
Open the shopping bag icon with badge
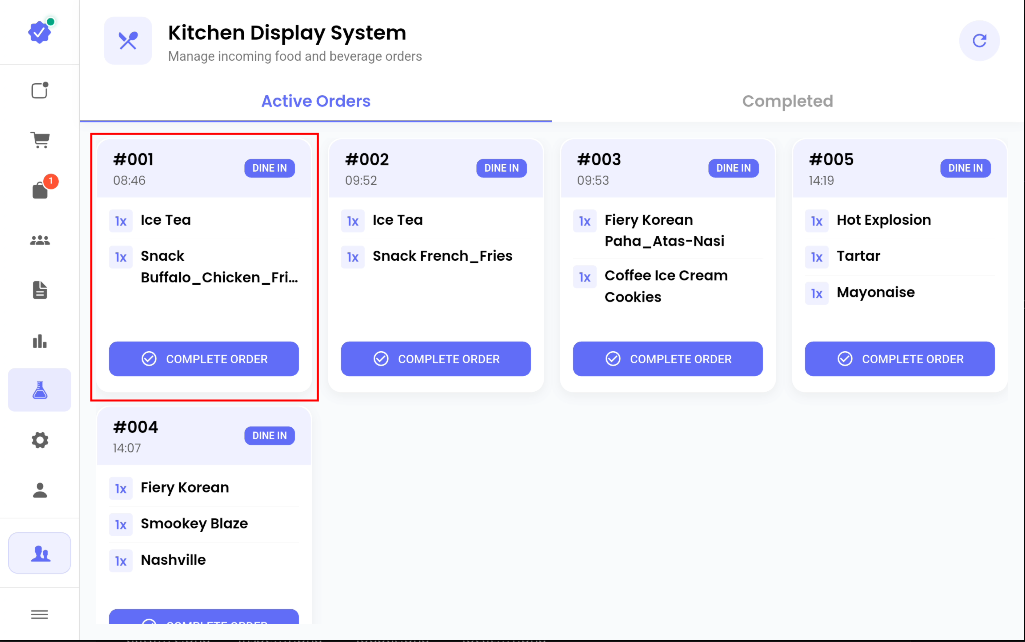click(40, 190)
